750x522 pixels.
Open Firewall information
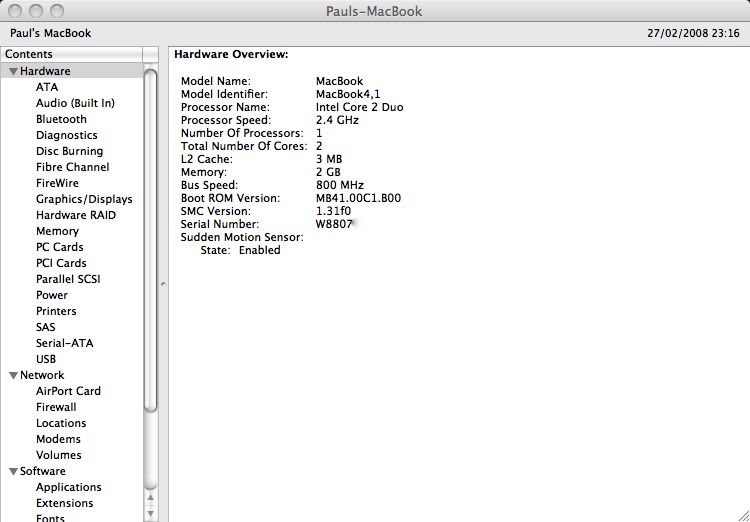click(x=56, y=407)
